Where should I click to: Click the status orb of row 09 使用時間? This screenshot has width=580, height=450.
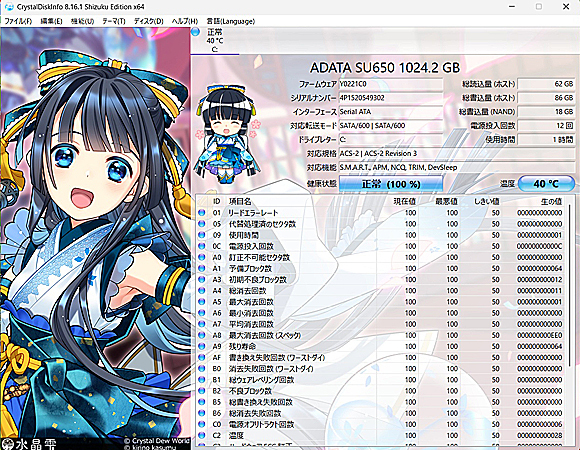pos(202,235)
